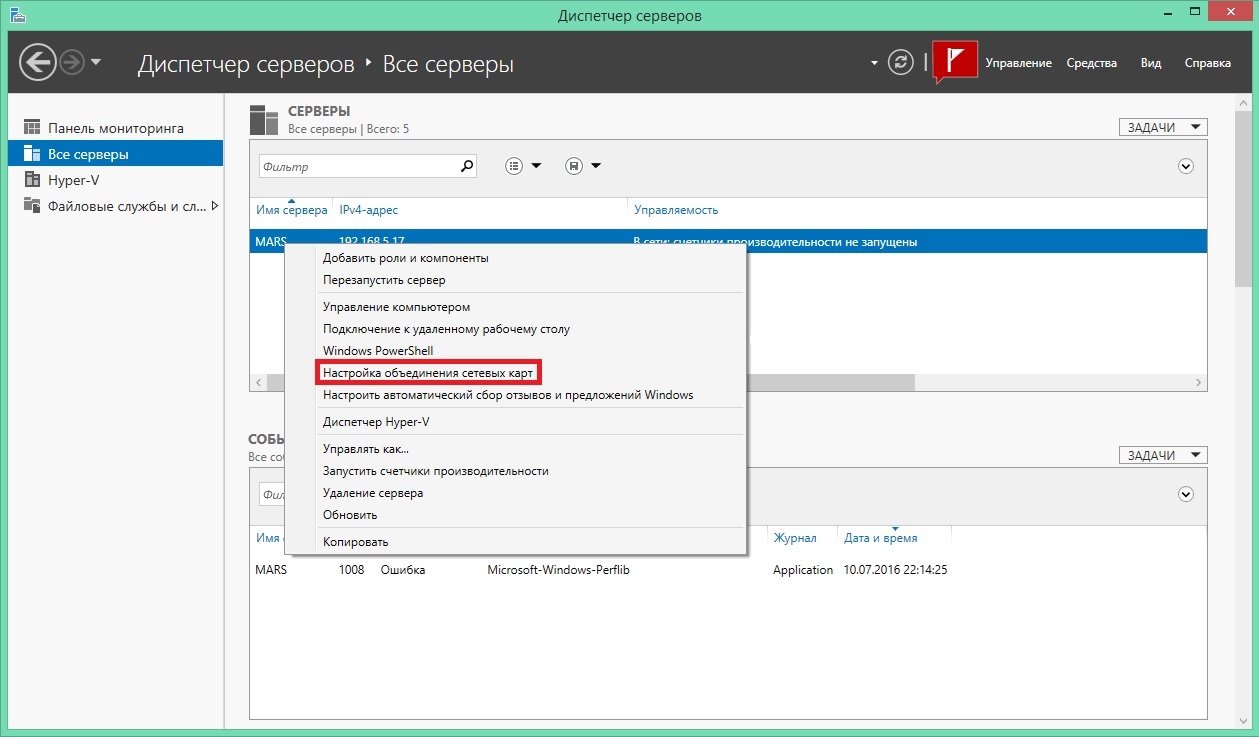The width and height of the screenshot is (1259, 737).
Task: Select Все серверы in sidebar
Action: (116, 154)
